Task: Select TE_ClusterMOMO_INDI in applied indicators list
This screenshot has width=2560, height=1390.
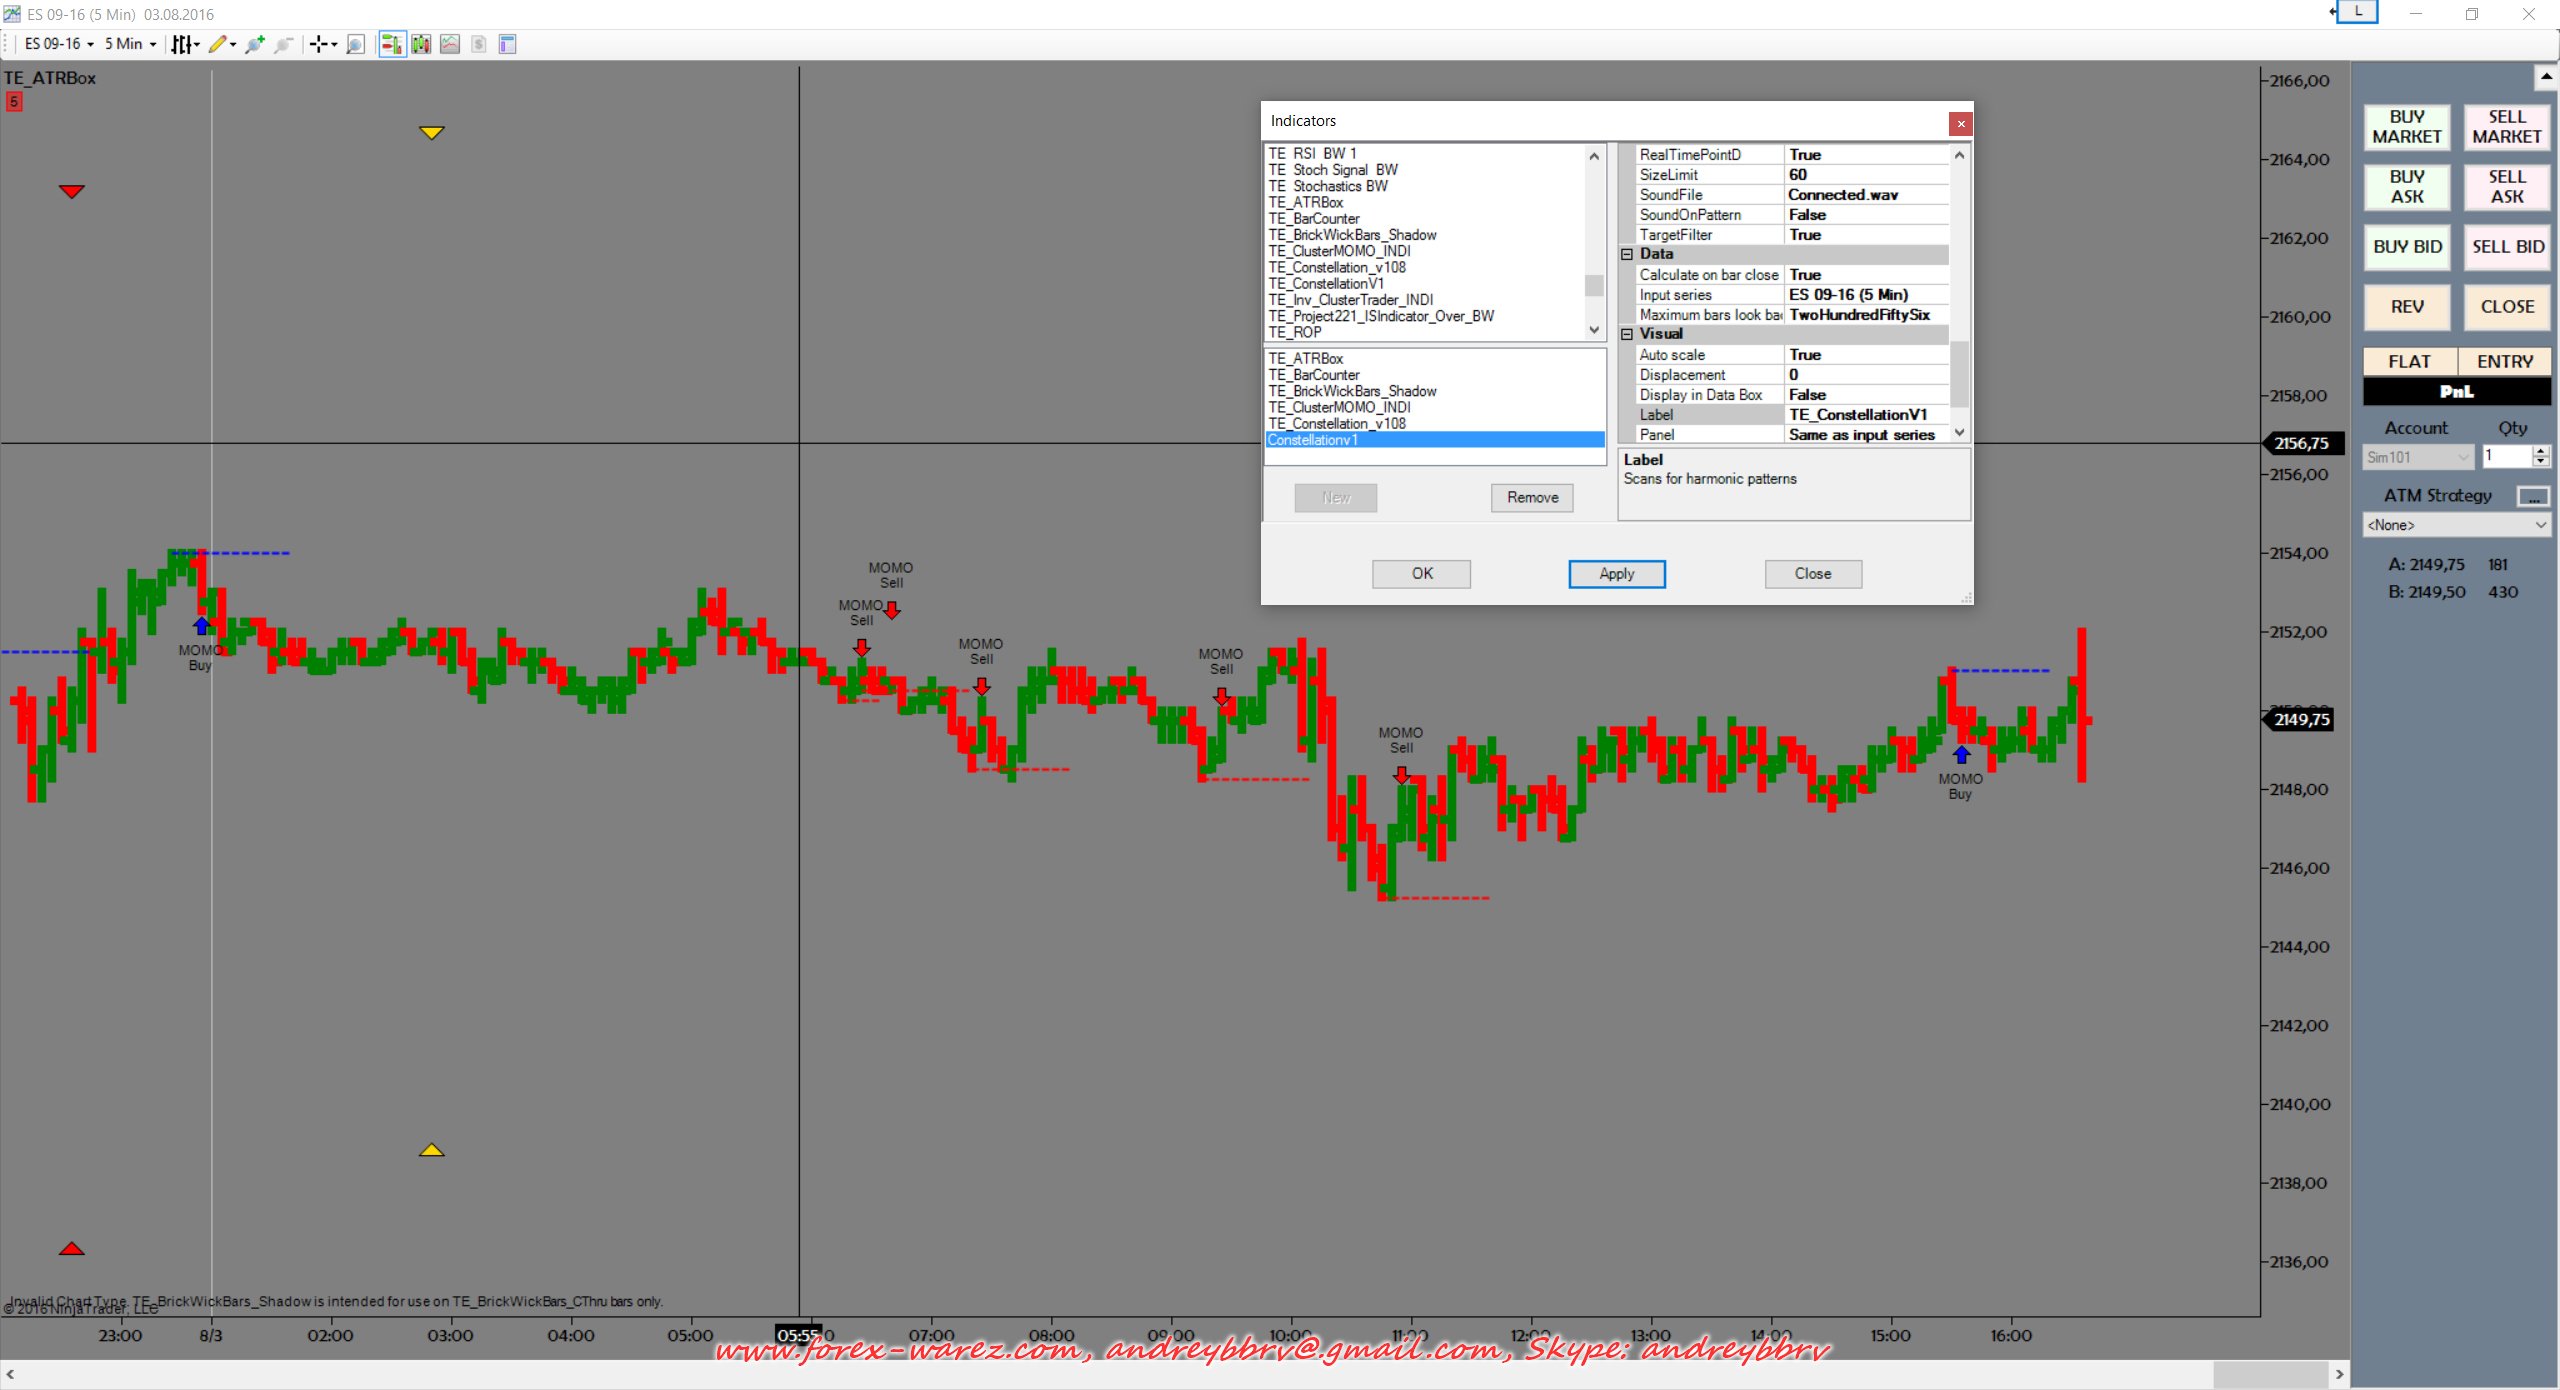Action: (x=1339, y=407)
